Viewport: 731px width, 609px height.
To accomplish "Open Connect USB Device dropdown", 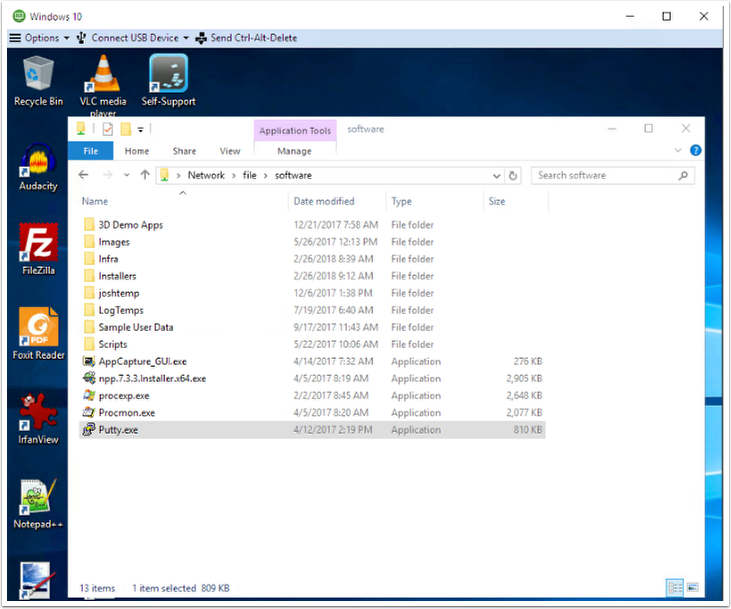I will [133, 38].
